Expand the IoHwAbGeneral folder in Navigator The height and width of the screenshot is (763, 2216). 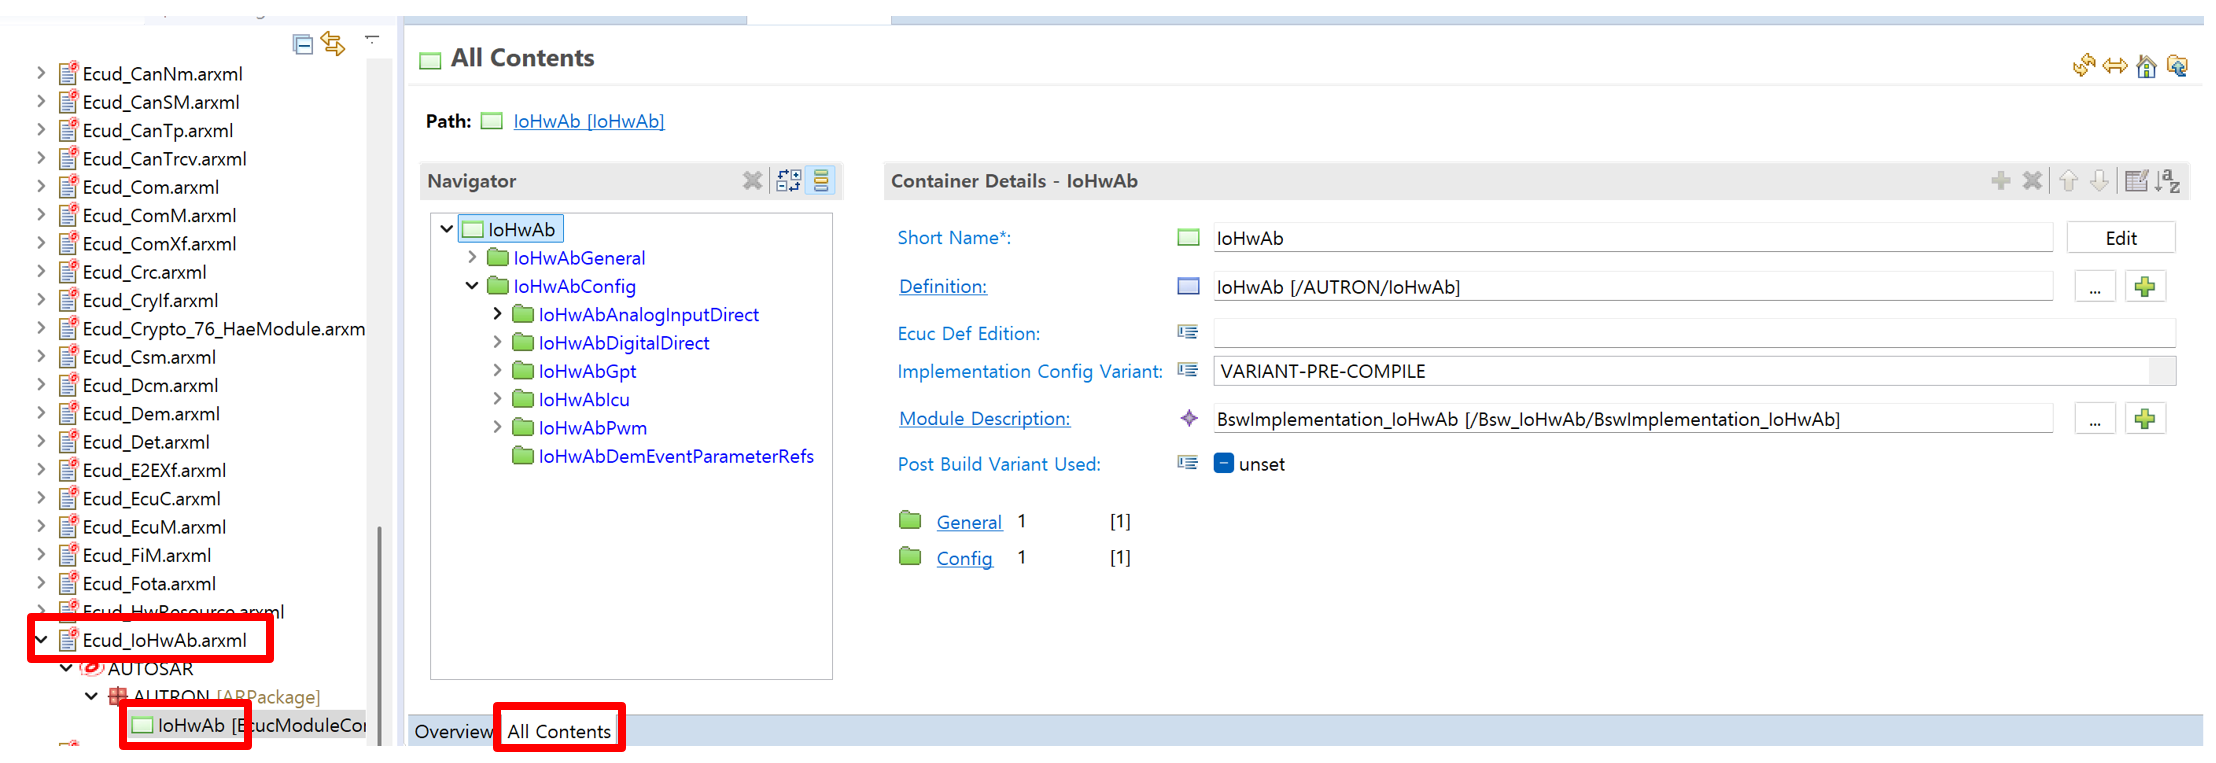coord(472,258)
